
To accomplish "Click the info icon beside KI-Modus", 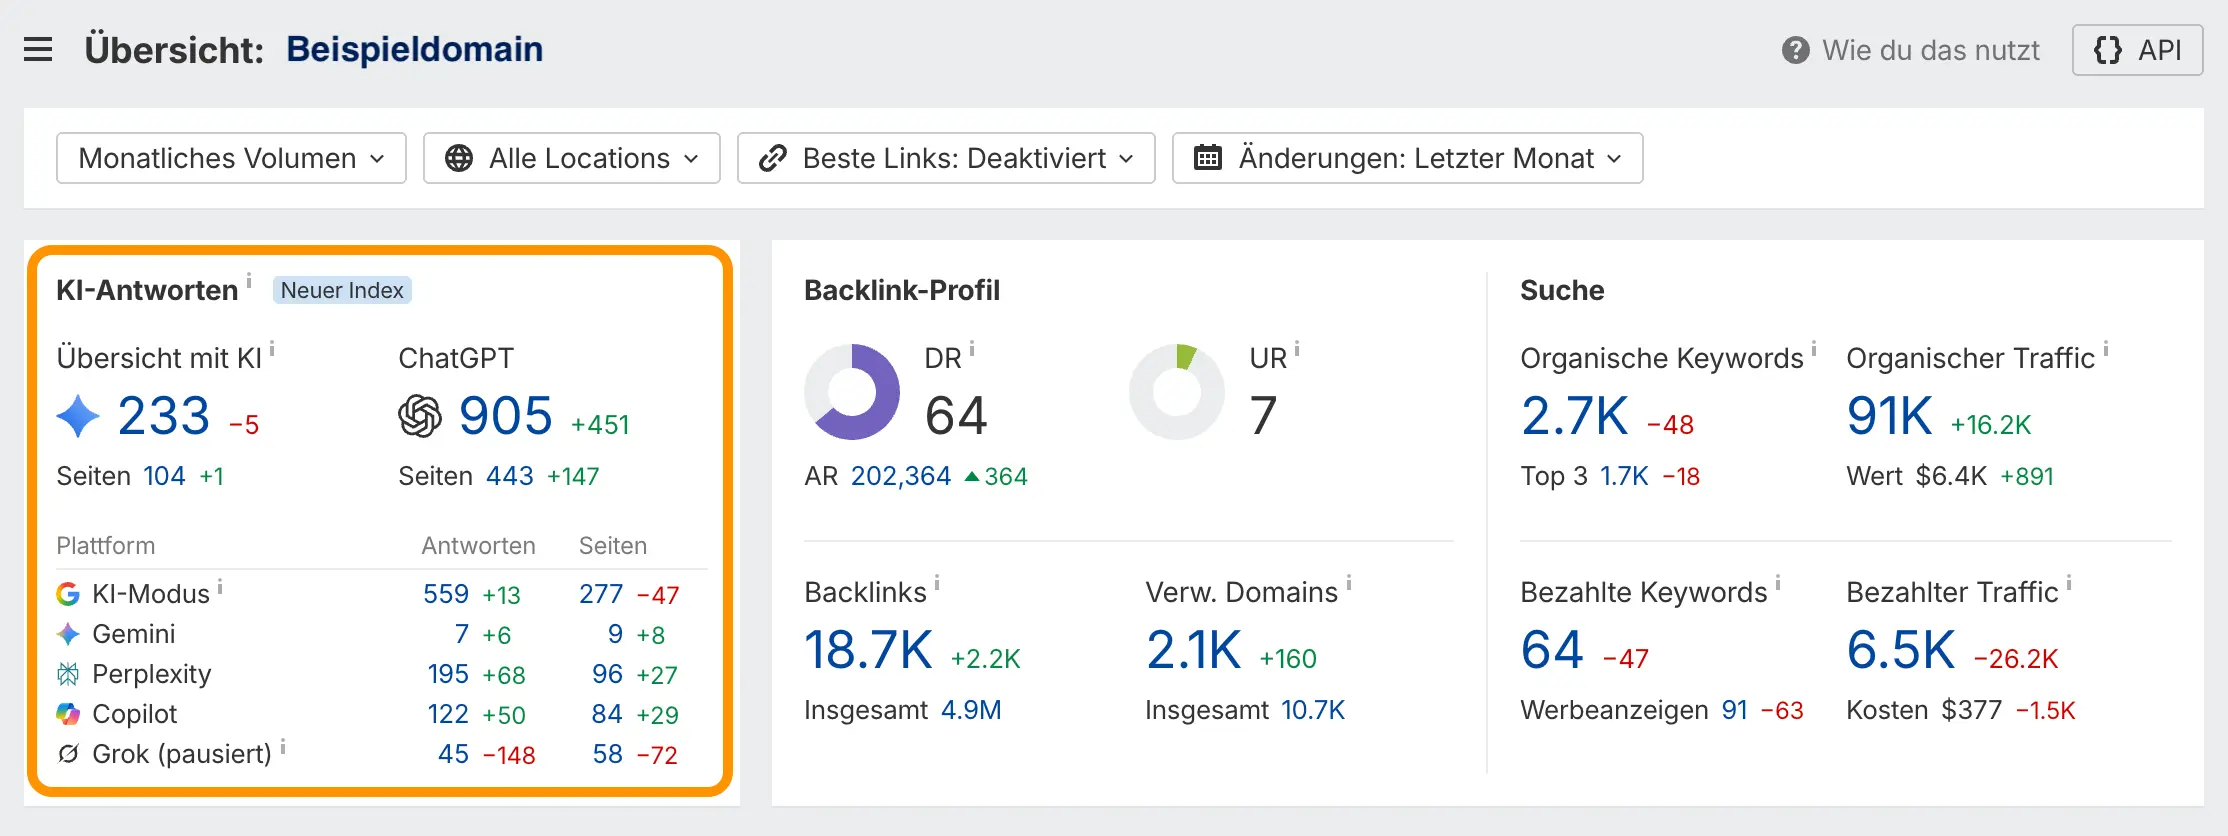I will [x=220, y=586].
